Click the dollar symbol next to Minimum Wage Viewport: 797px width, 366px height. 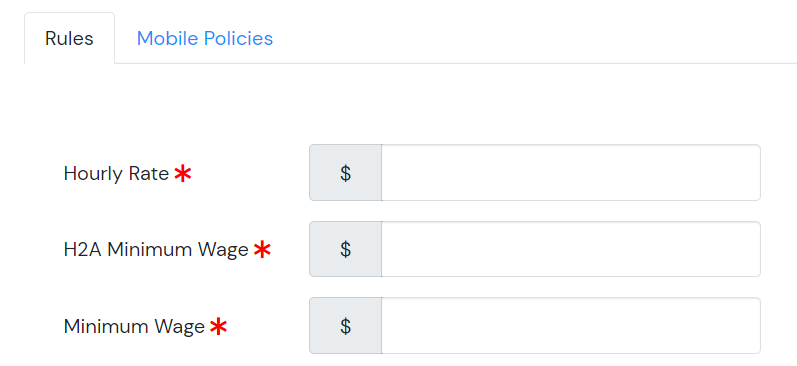coord(346,325)
